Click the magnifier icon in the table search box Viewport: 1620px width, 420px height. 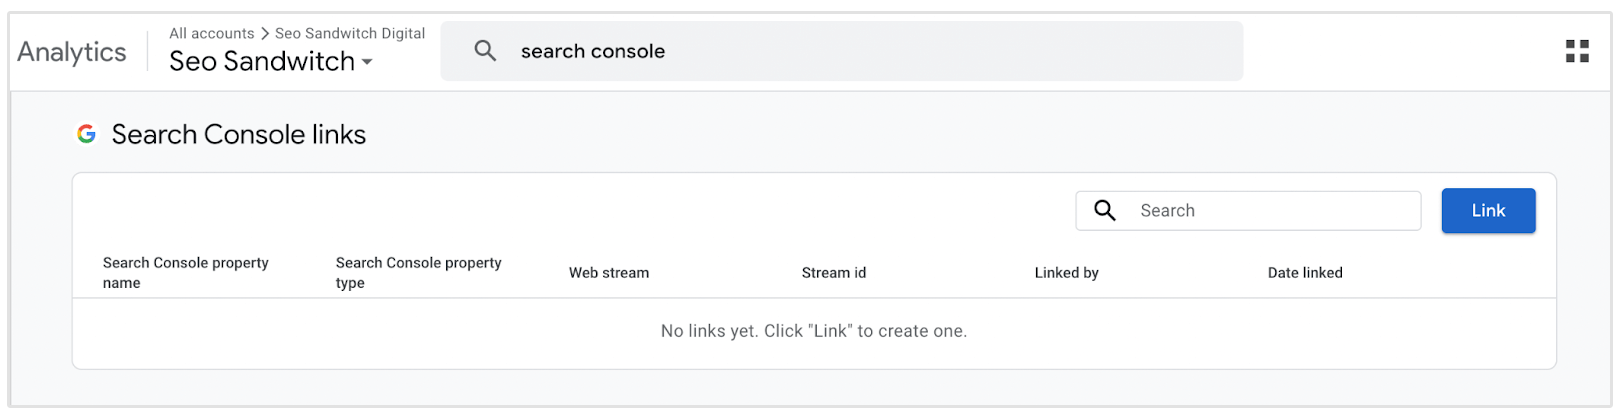[x=1105, y=210]
